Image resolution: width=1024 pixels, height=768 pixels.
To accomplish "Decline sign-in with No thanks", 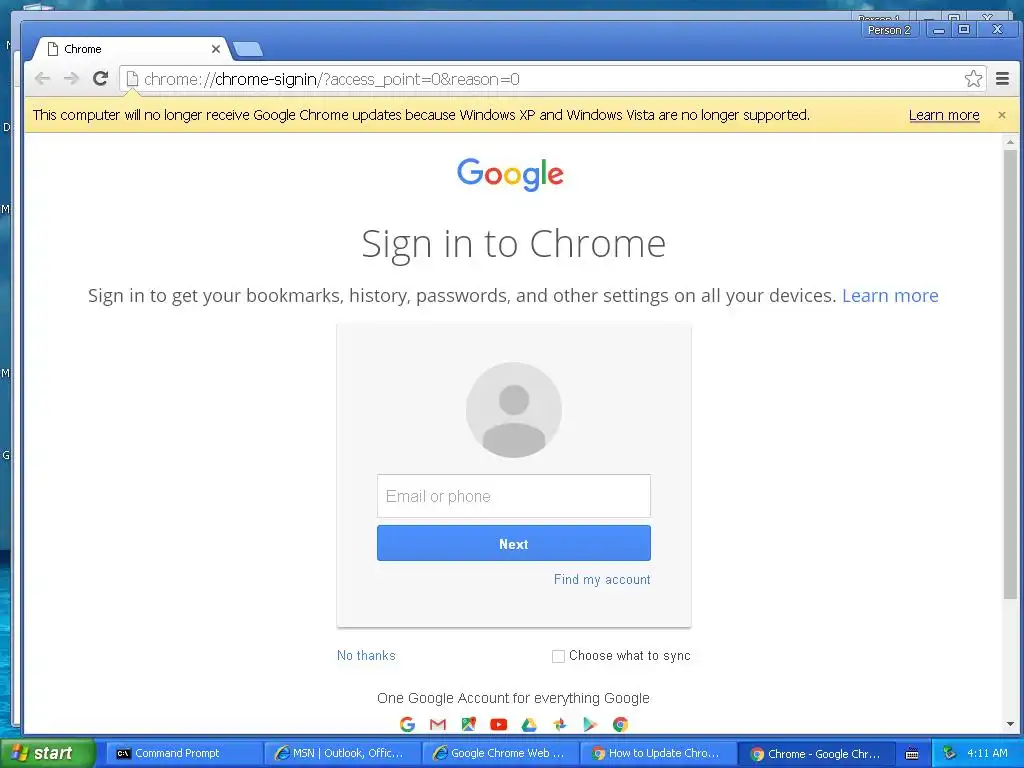I will point(366,655).
